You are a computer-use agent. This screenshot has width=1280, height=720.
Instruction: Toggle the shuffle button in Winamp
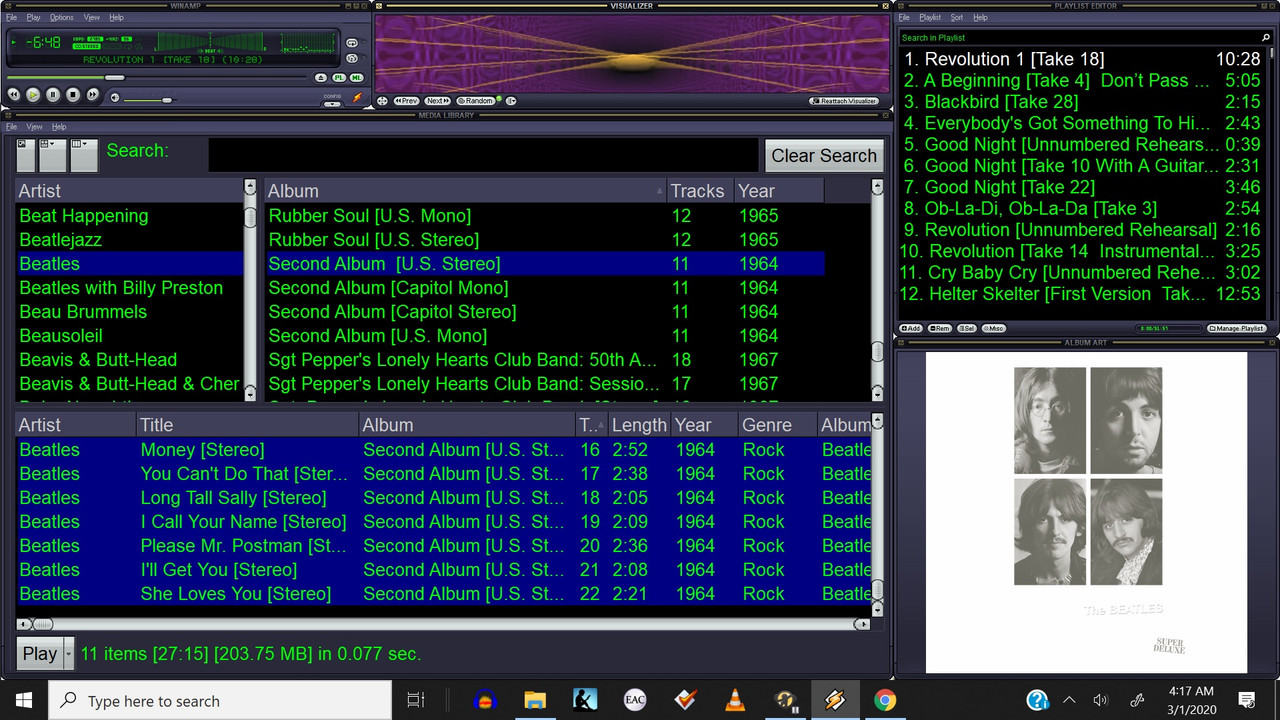pos(352,58)
